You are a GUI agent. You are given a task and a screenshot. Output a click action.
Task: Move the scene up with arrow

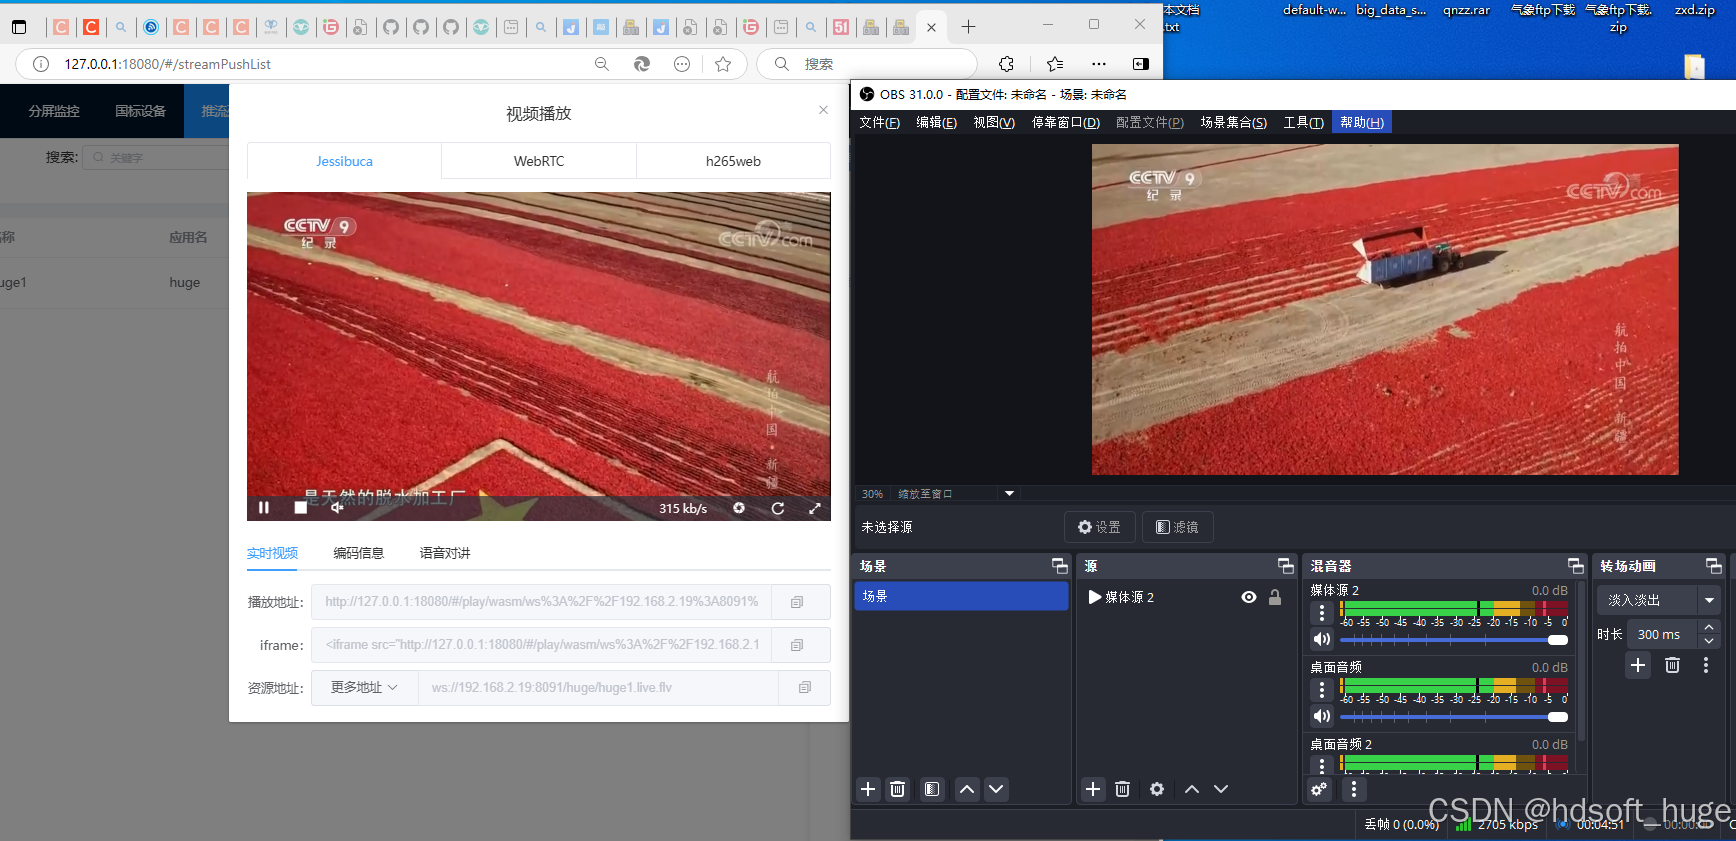pyautogui.click(x=967, y=789)
